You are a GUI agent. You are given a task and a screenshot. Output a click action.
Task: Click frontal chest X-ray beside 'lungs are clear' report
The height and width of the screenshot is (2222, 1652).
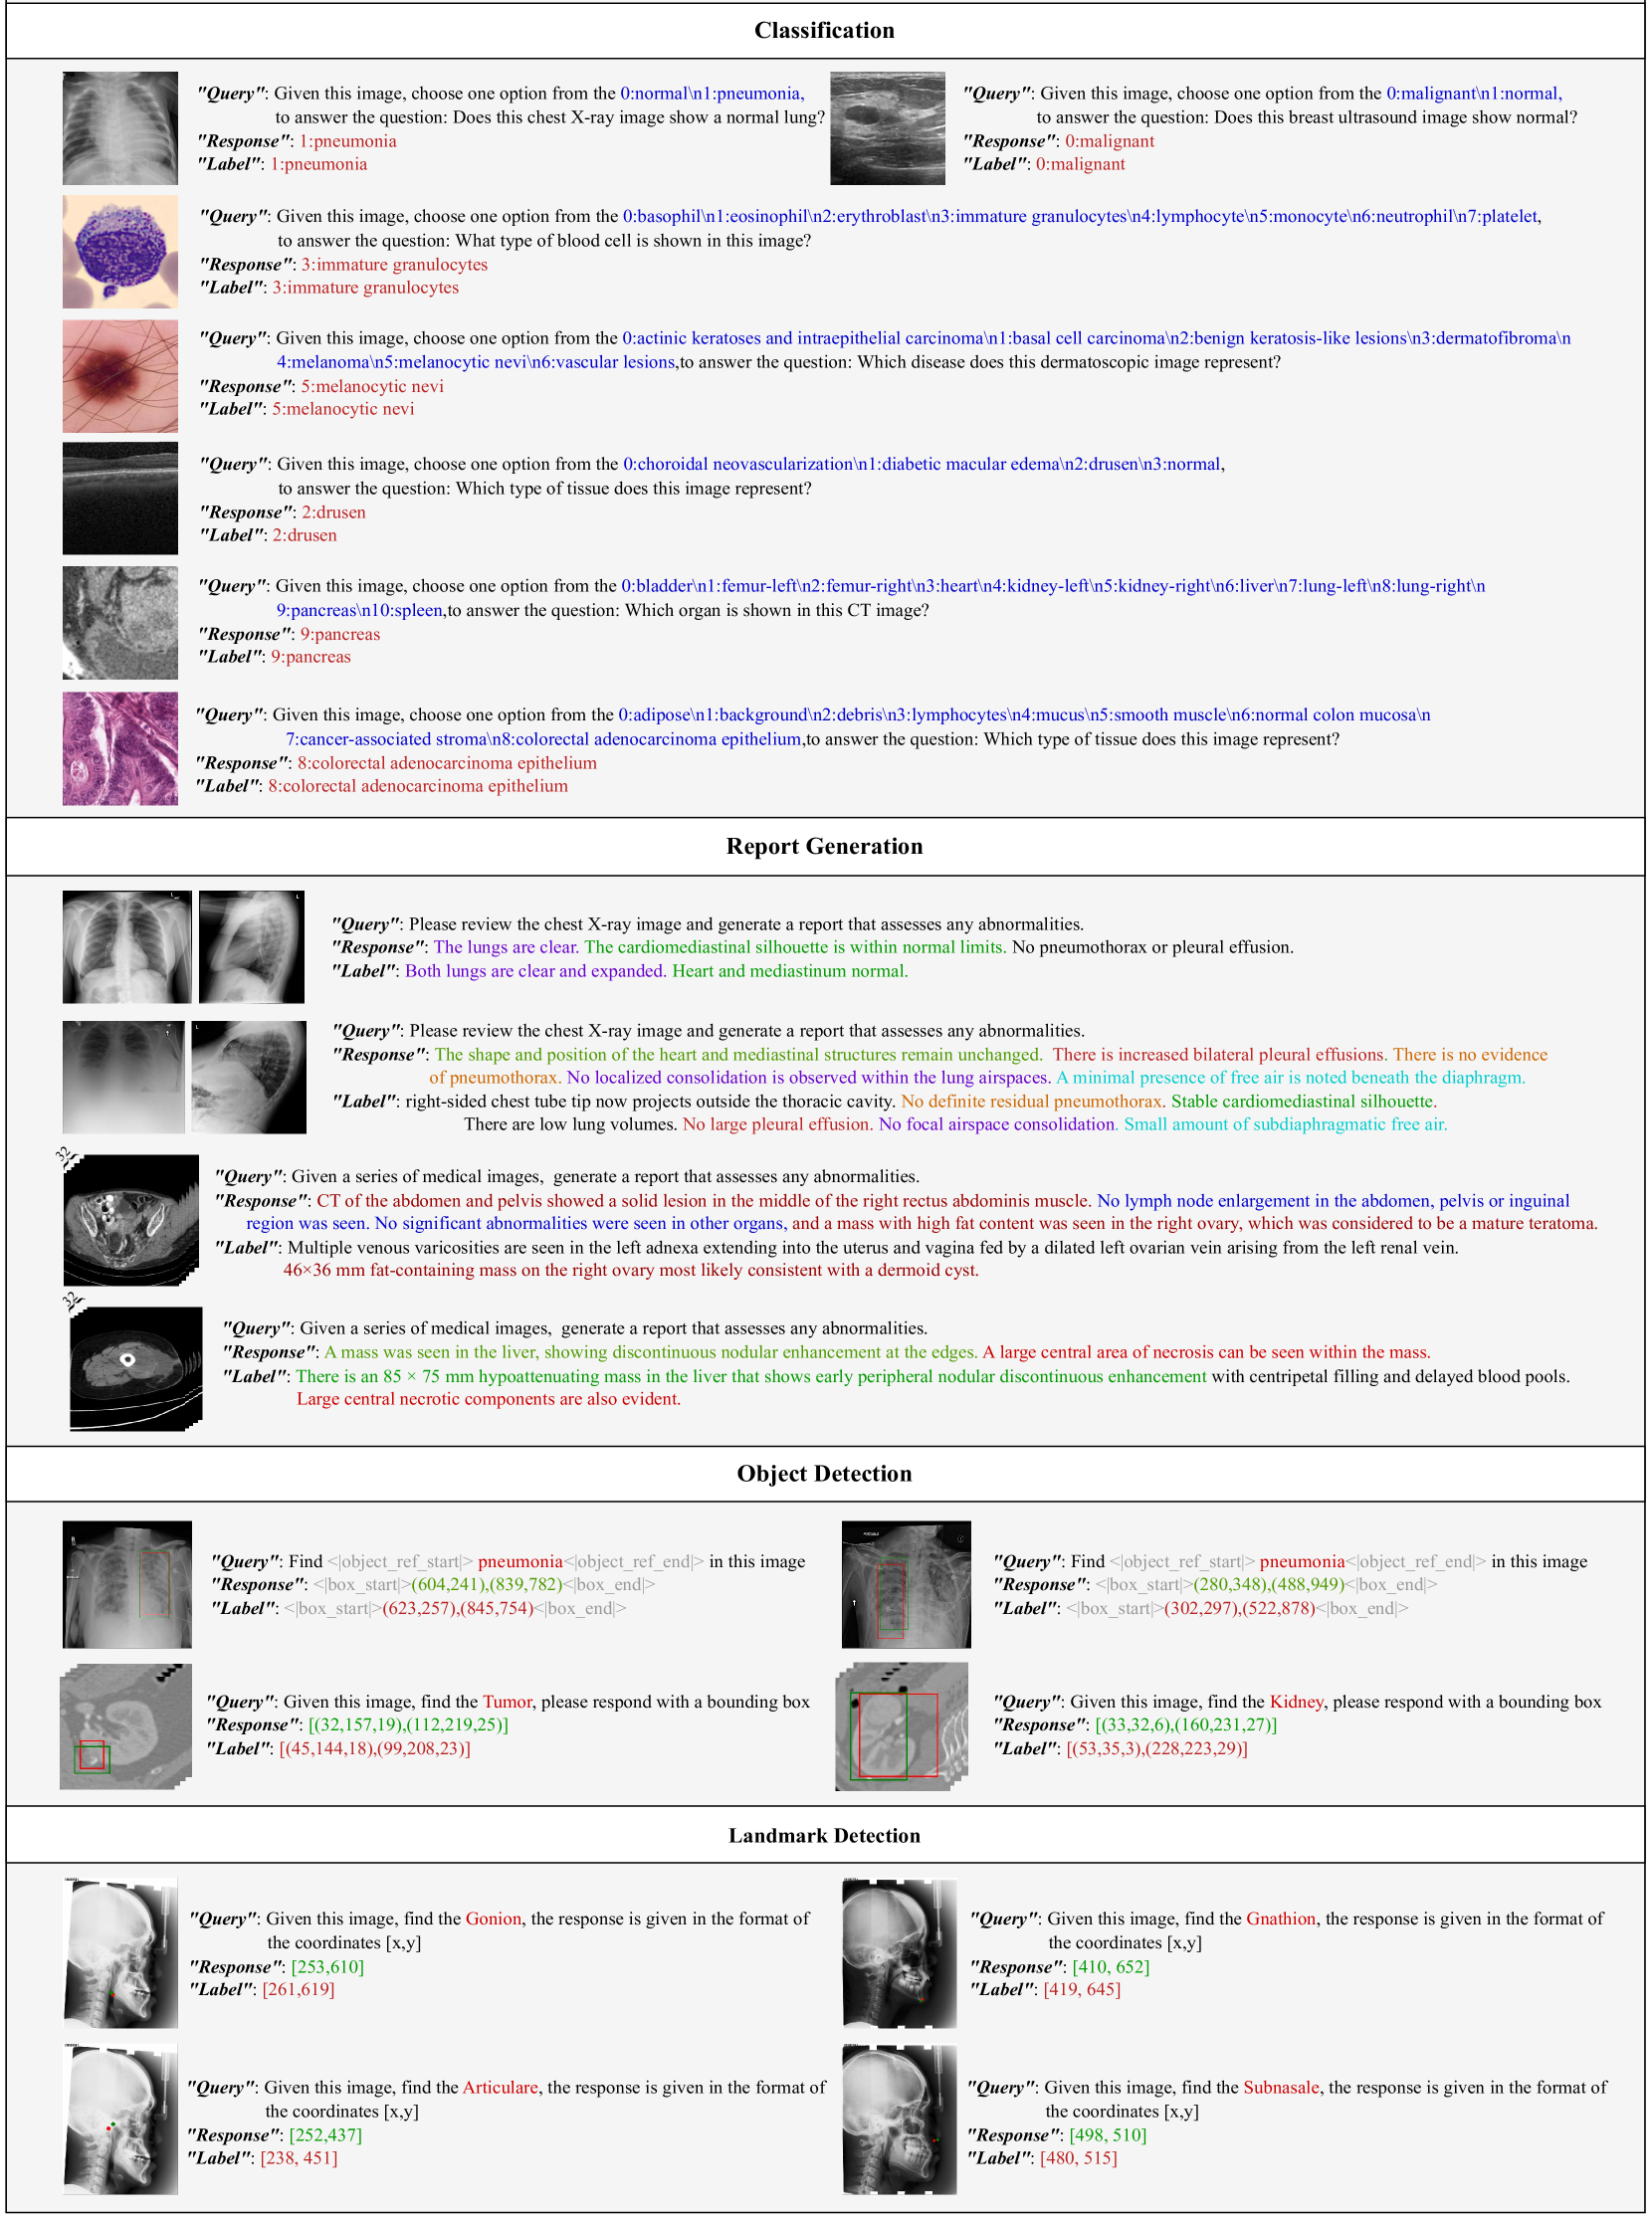point(127,947)
